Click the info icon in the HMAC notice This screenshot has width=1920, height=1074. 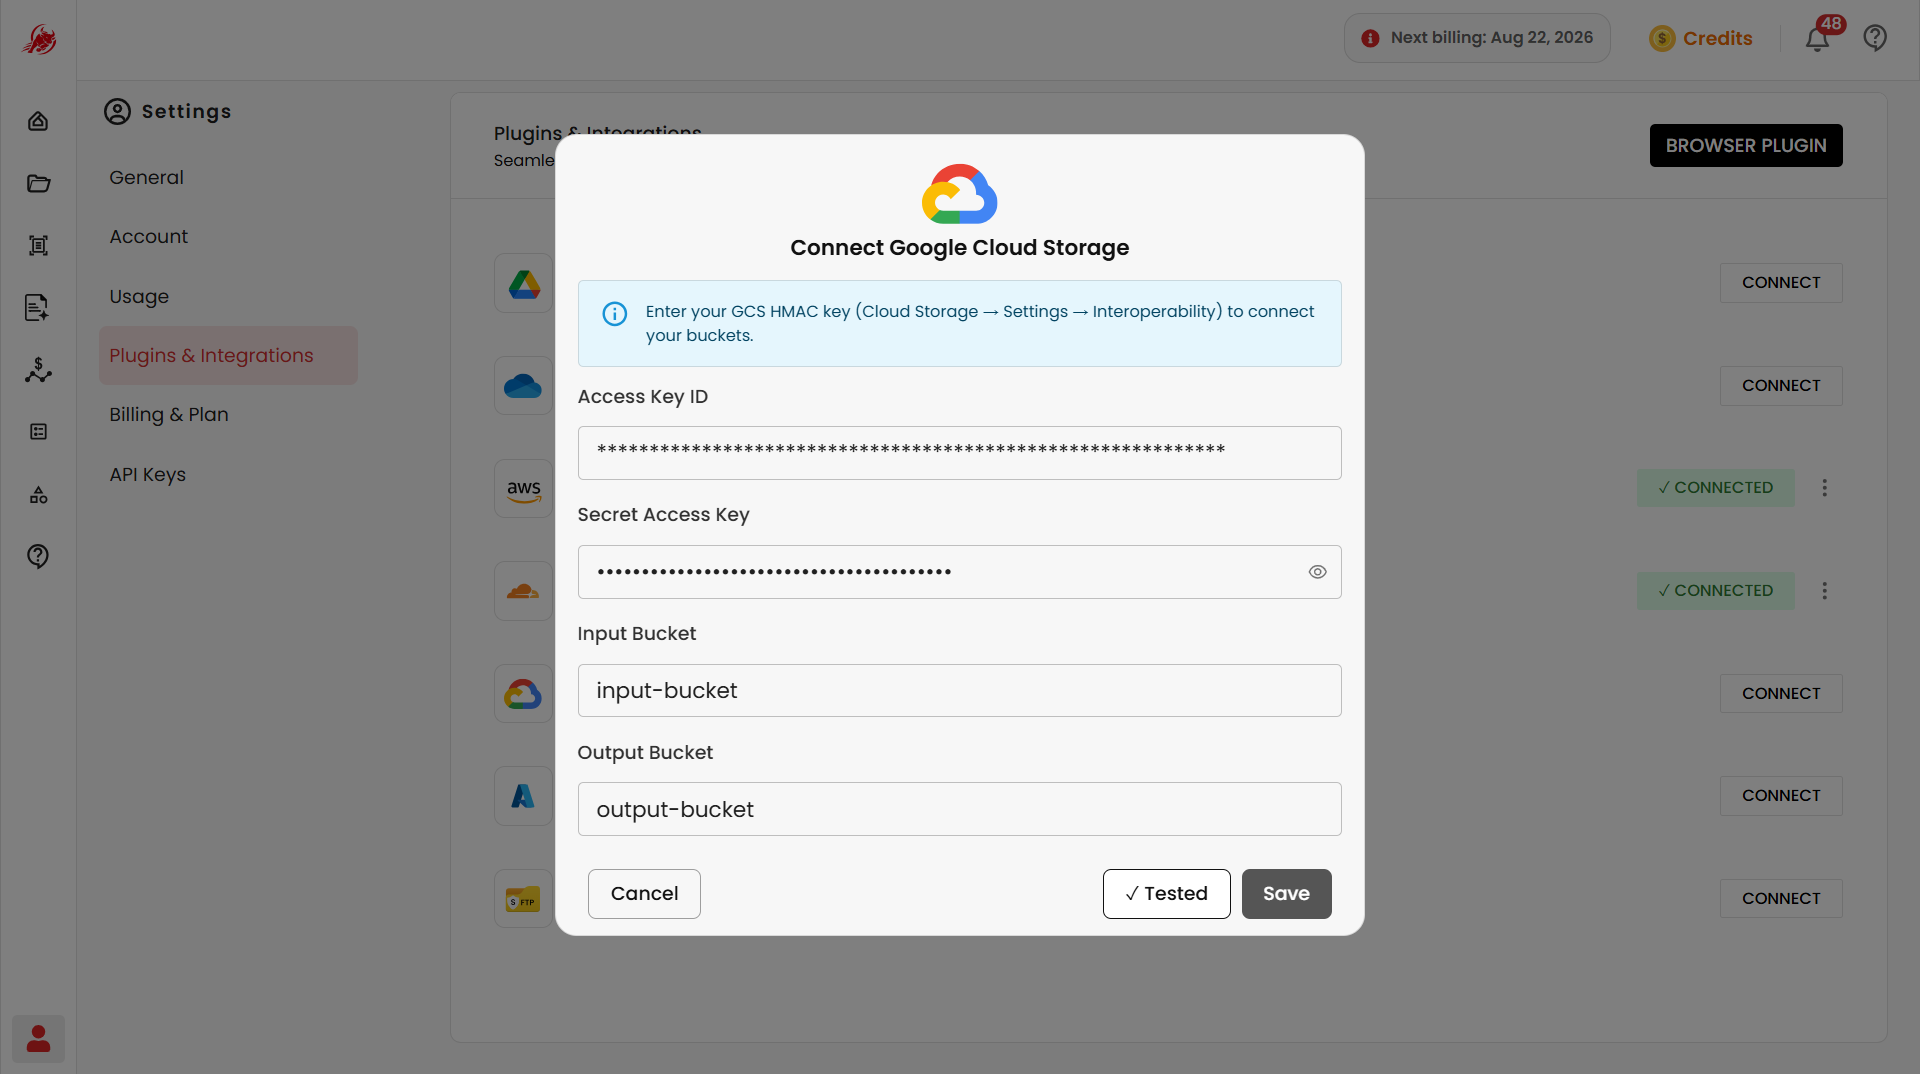click(615, 314)
